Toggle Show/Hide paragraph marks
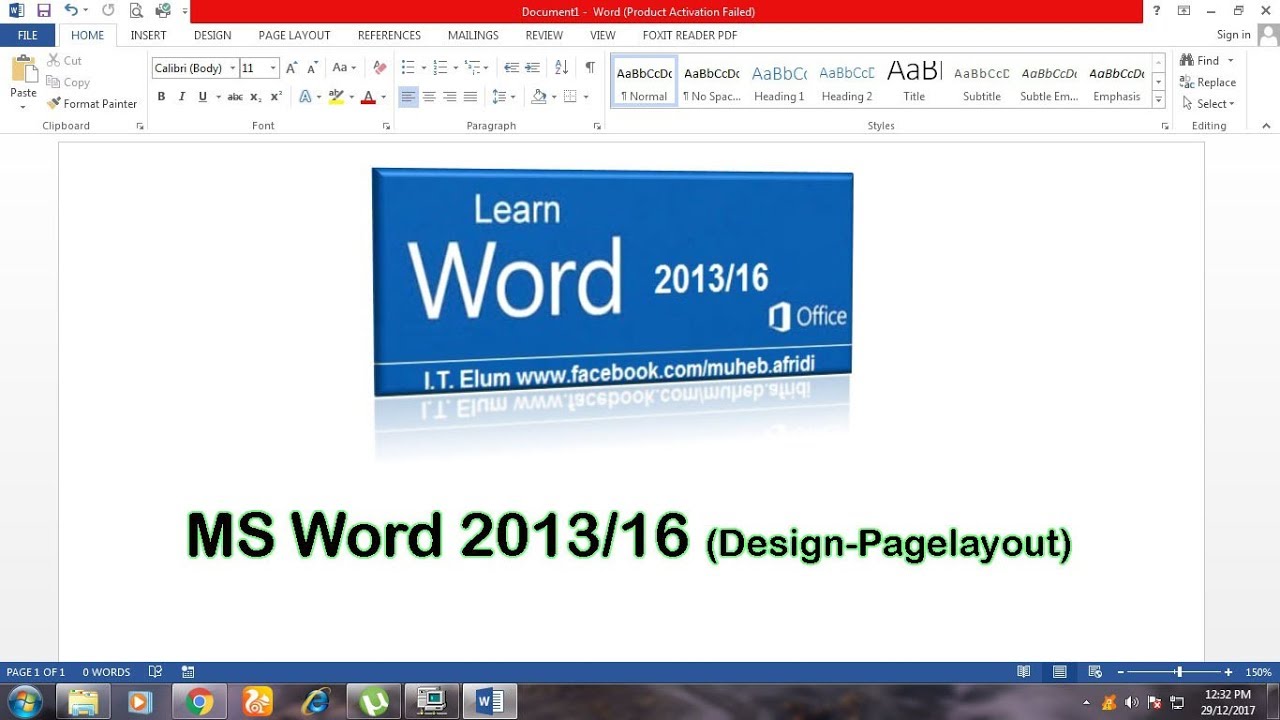 point(590,68)
